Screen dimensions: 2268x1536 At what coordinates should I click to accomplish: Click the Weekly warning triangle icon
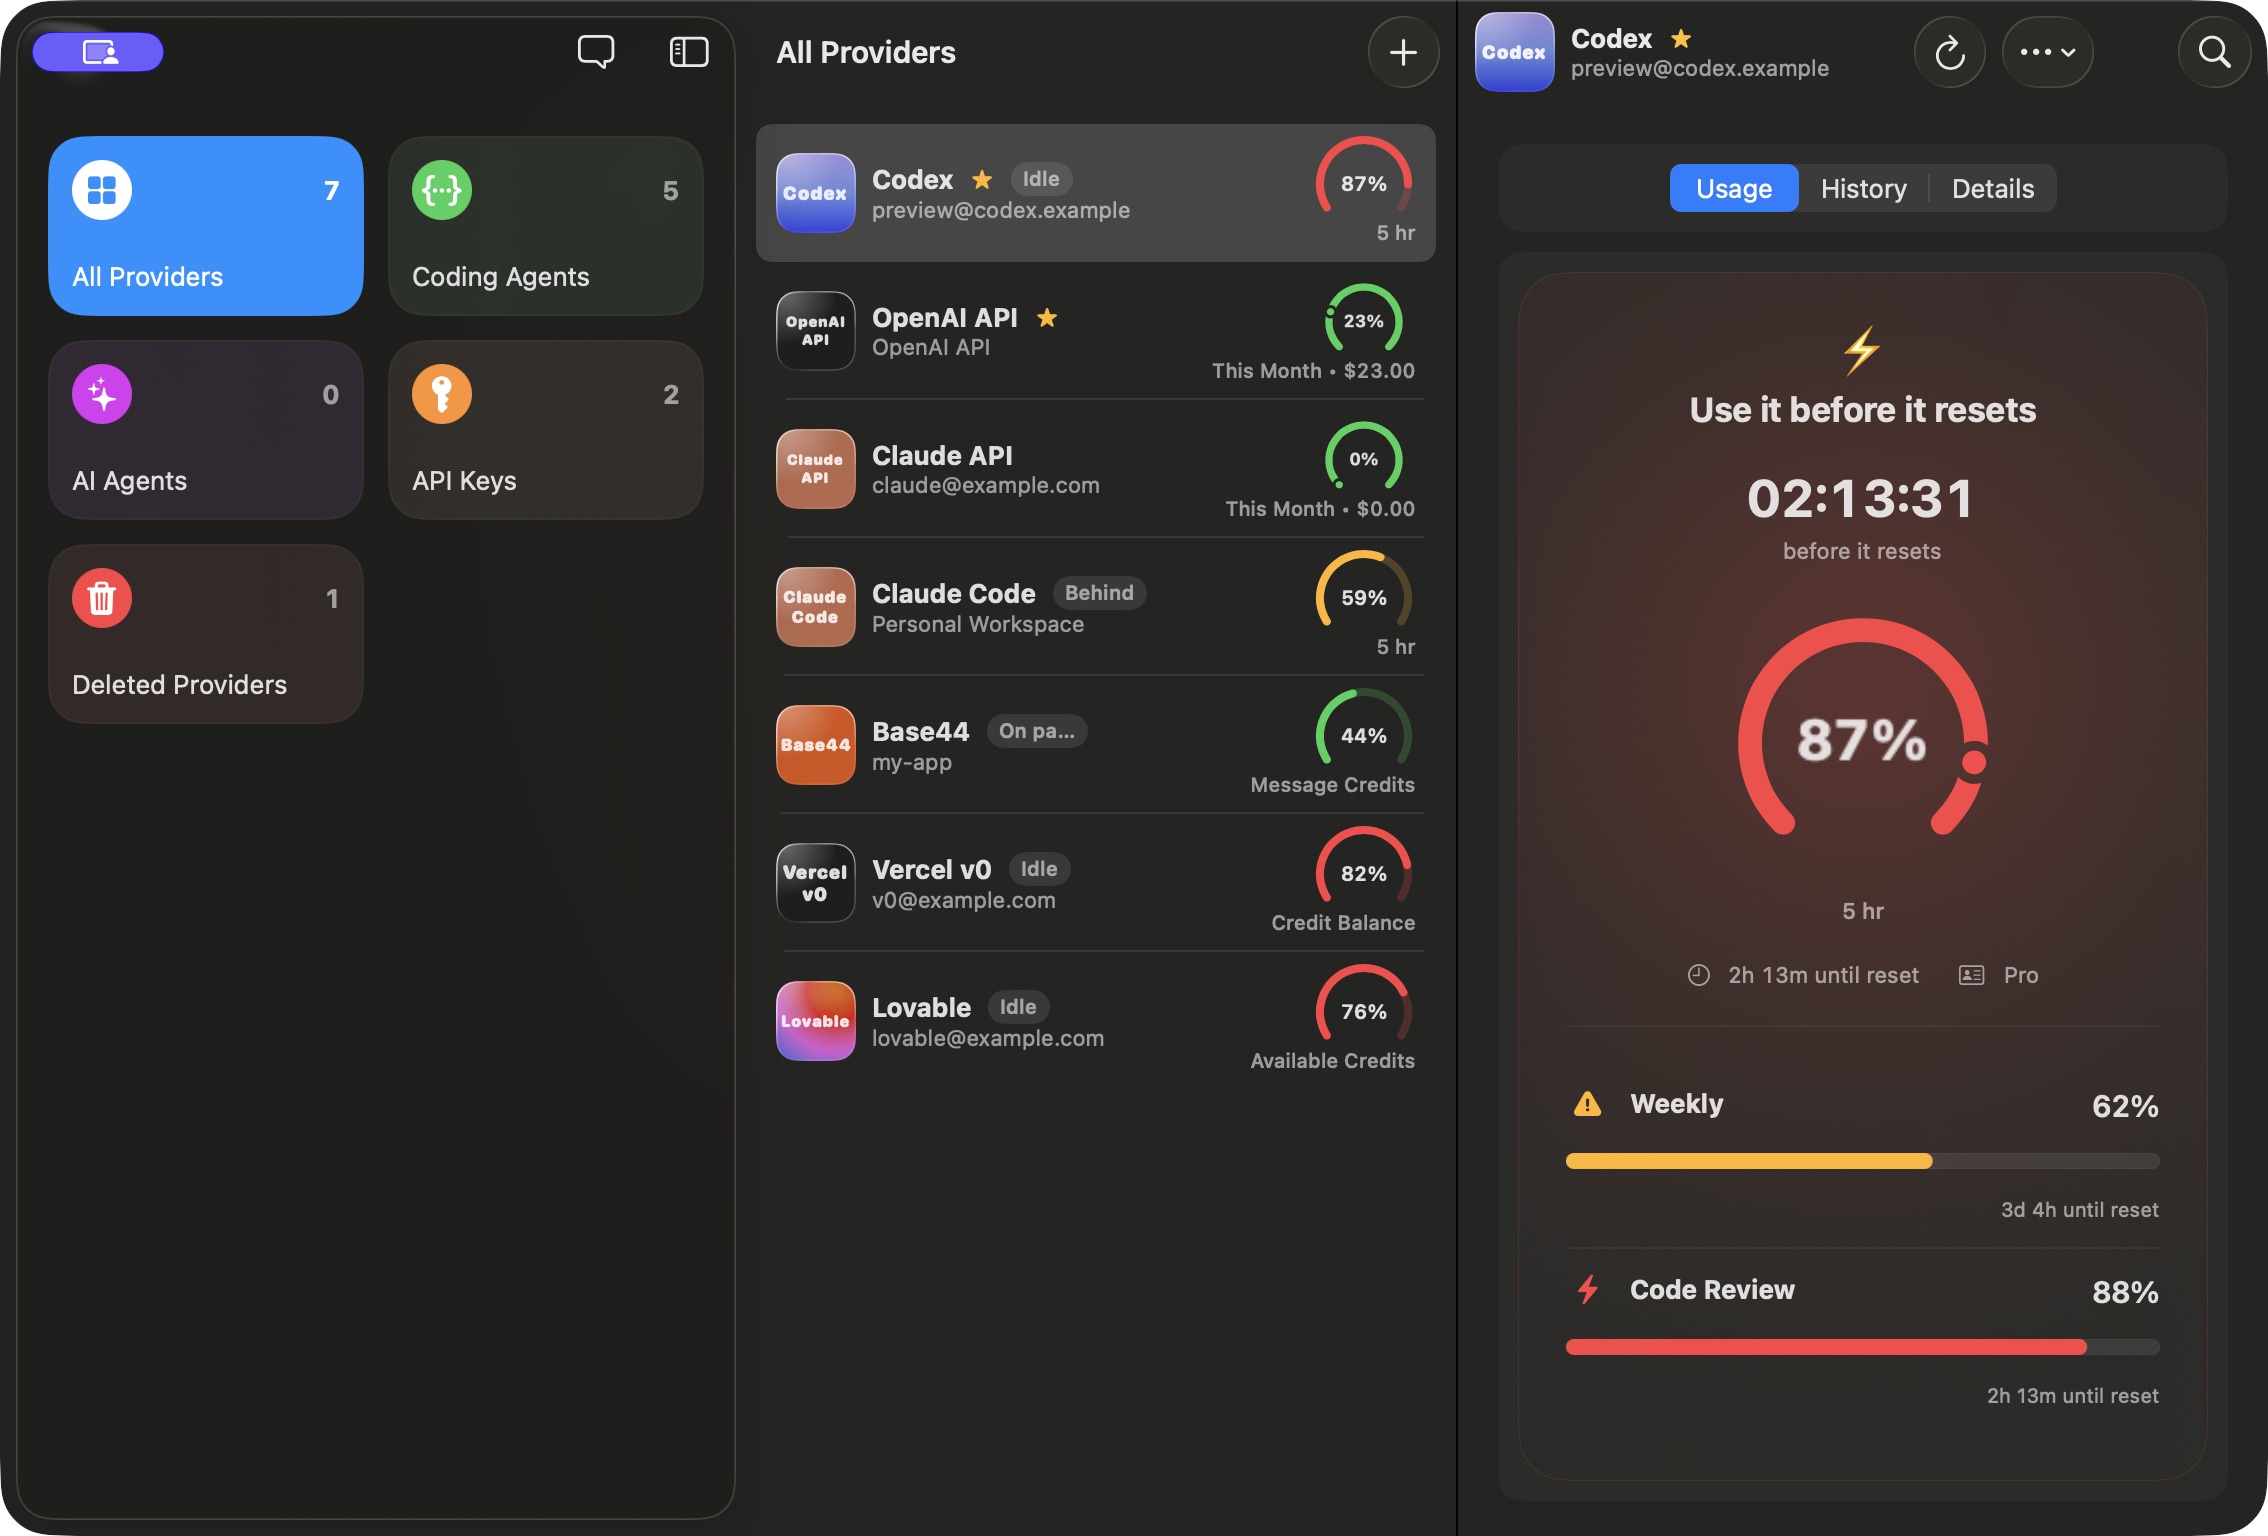click(1587, 1104)
